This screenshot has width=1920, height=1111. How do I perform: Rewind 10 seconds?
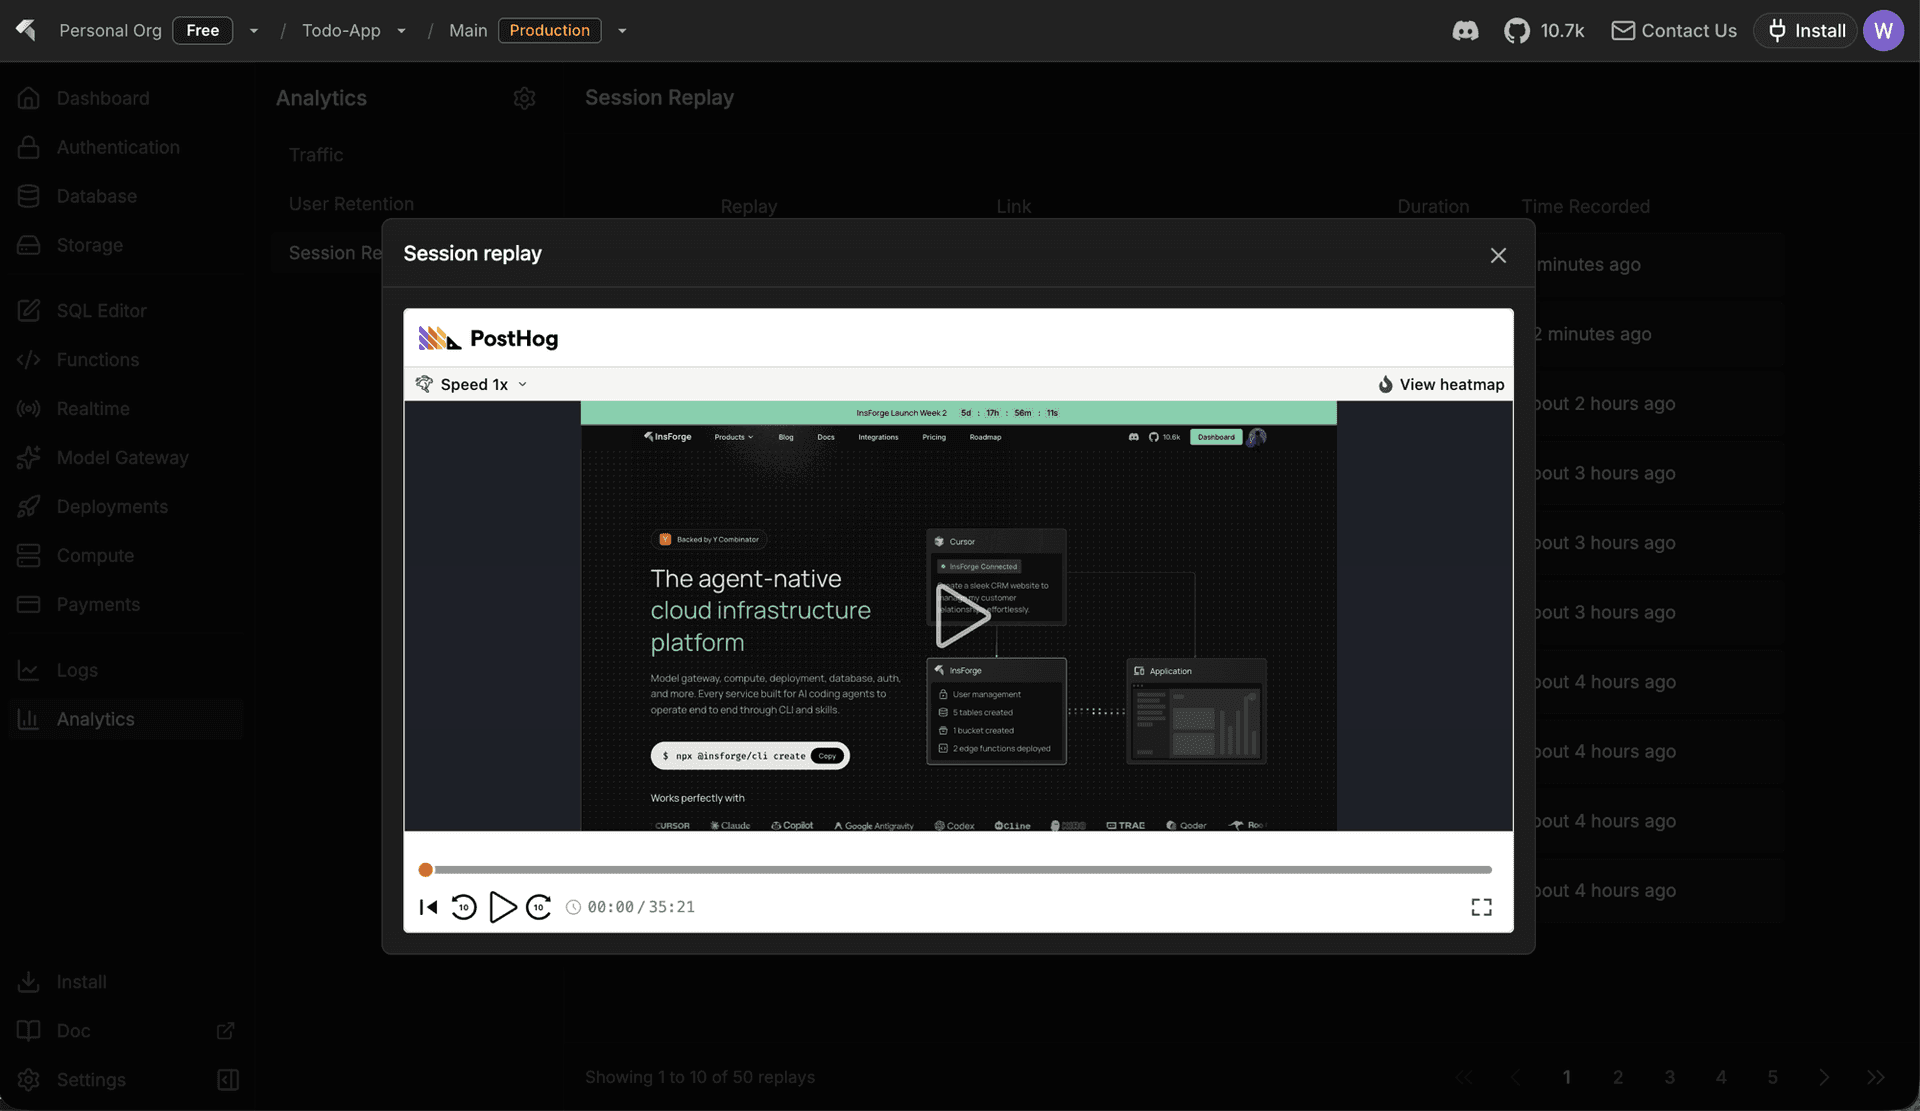pos(464,907)
